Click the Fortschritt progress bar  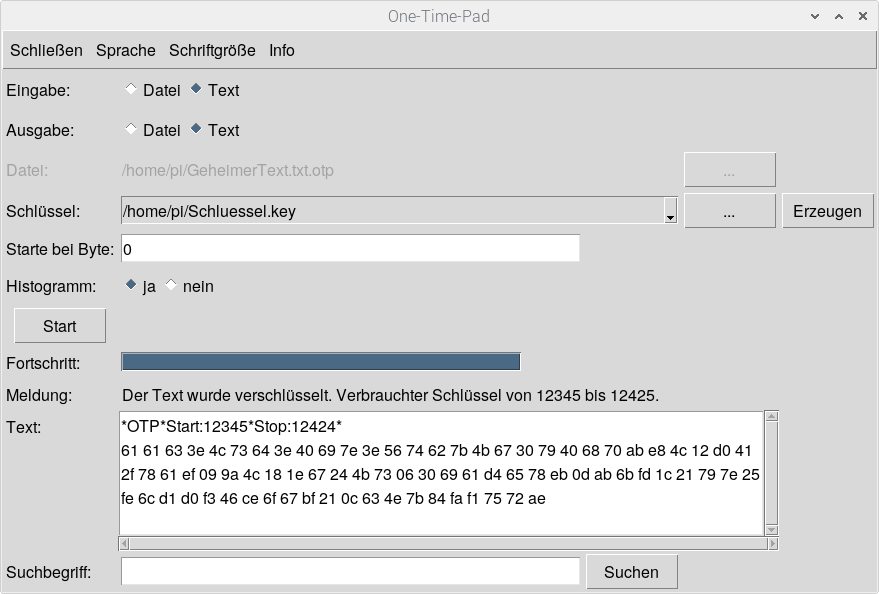point(320,362)
